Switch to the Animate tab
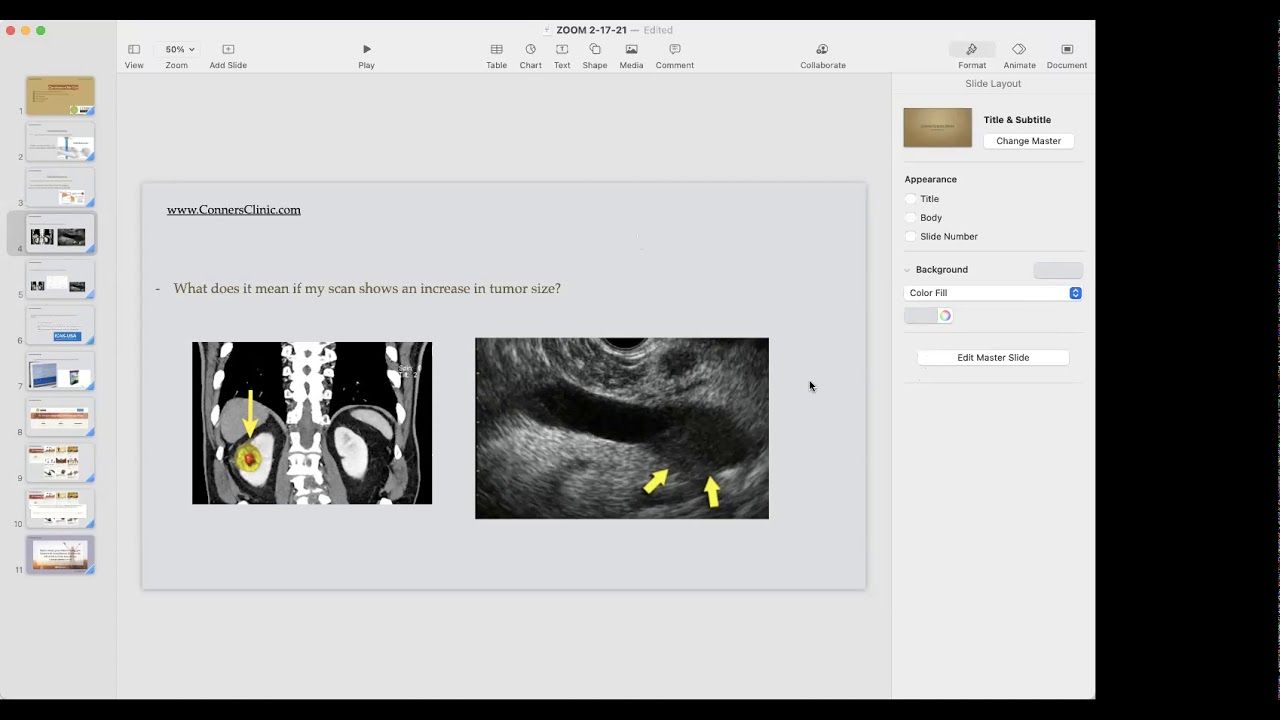 point(1019,49)
